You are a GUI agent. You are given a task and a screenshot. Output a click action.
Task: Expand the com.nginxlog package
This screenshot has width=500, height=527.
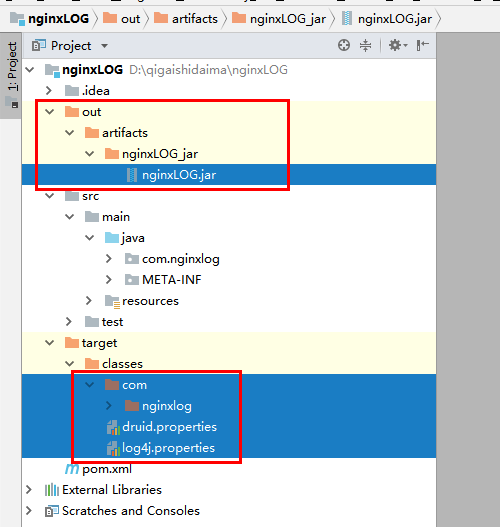tap(109, 259)
